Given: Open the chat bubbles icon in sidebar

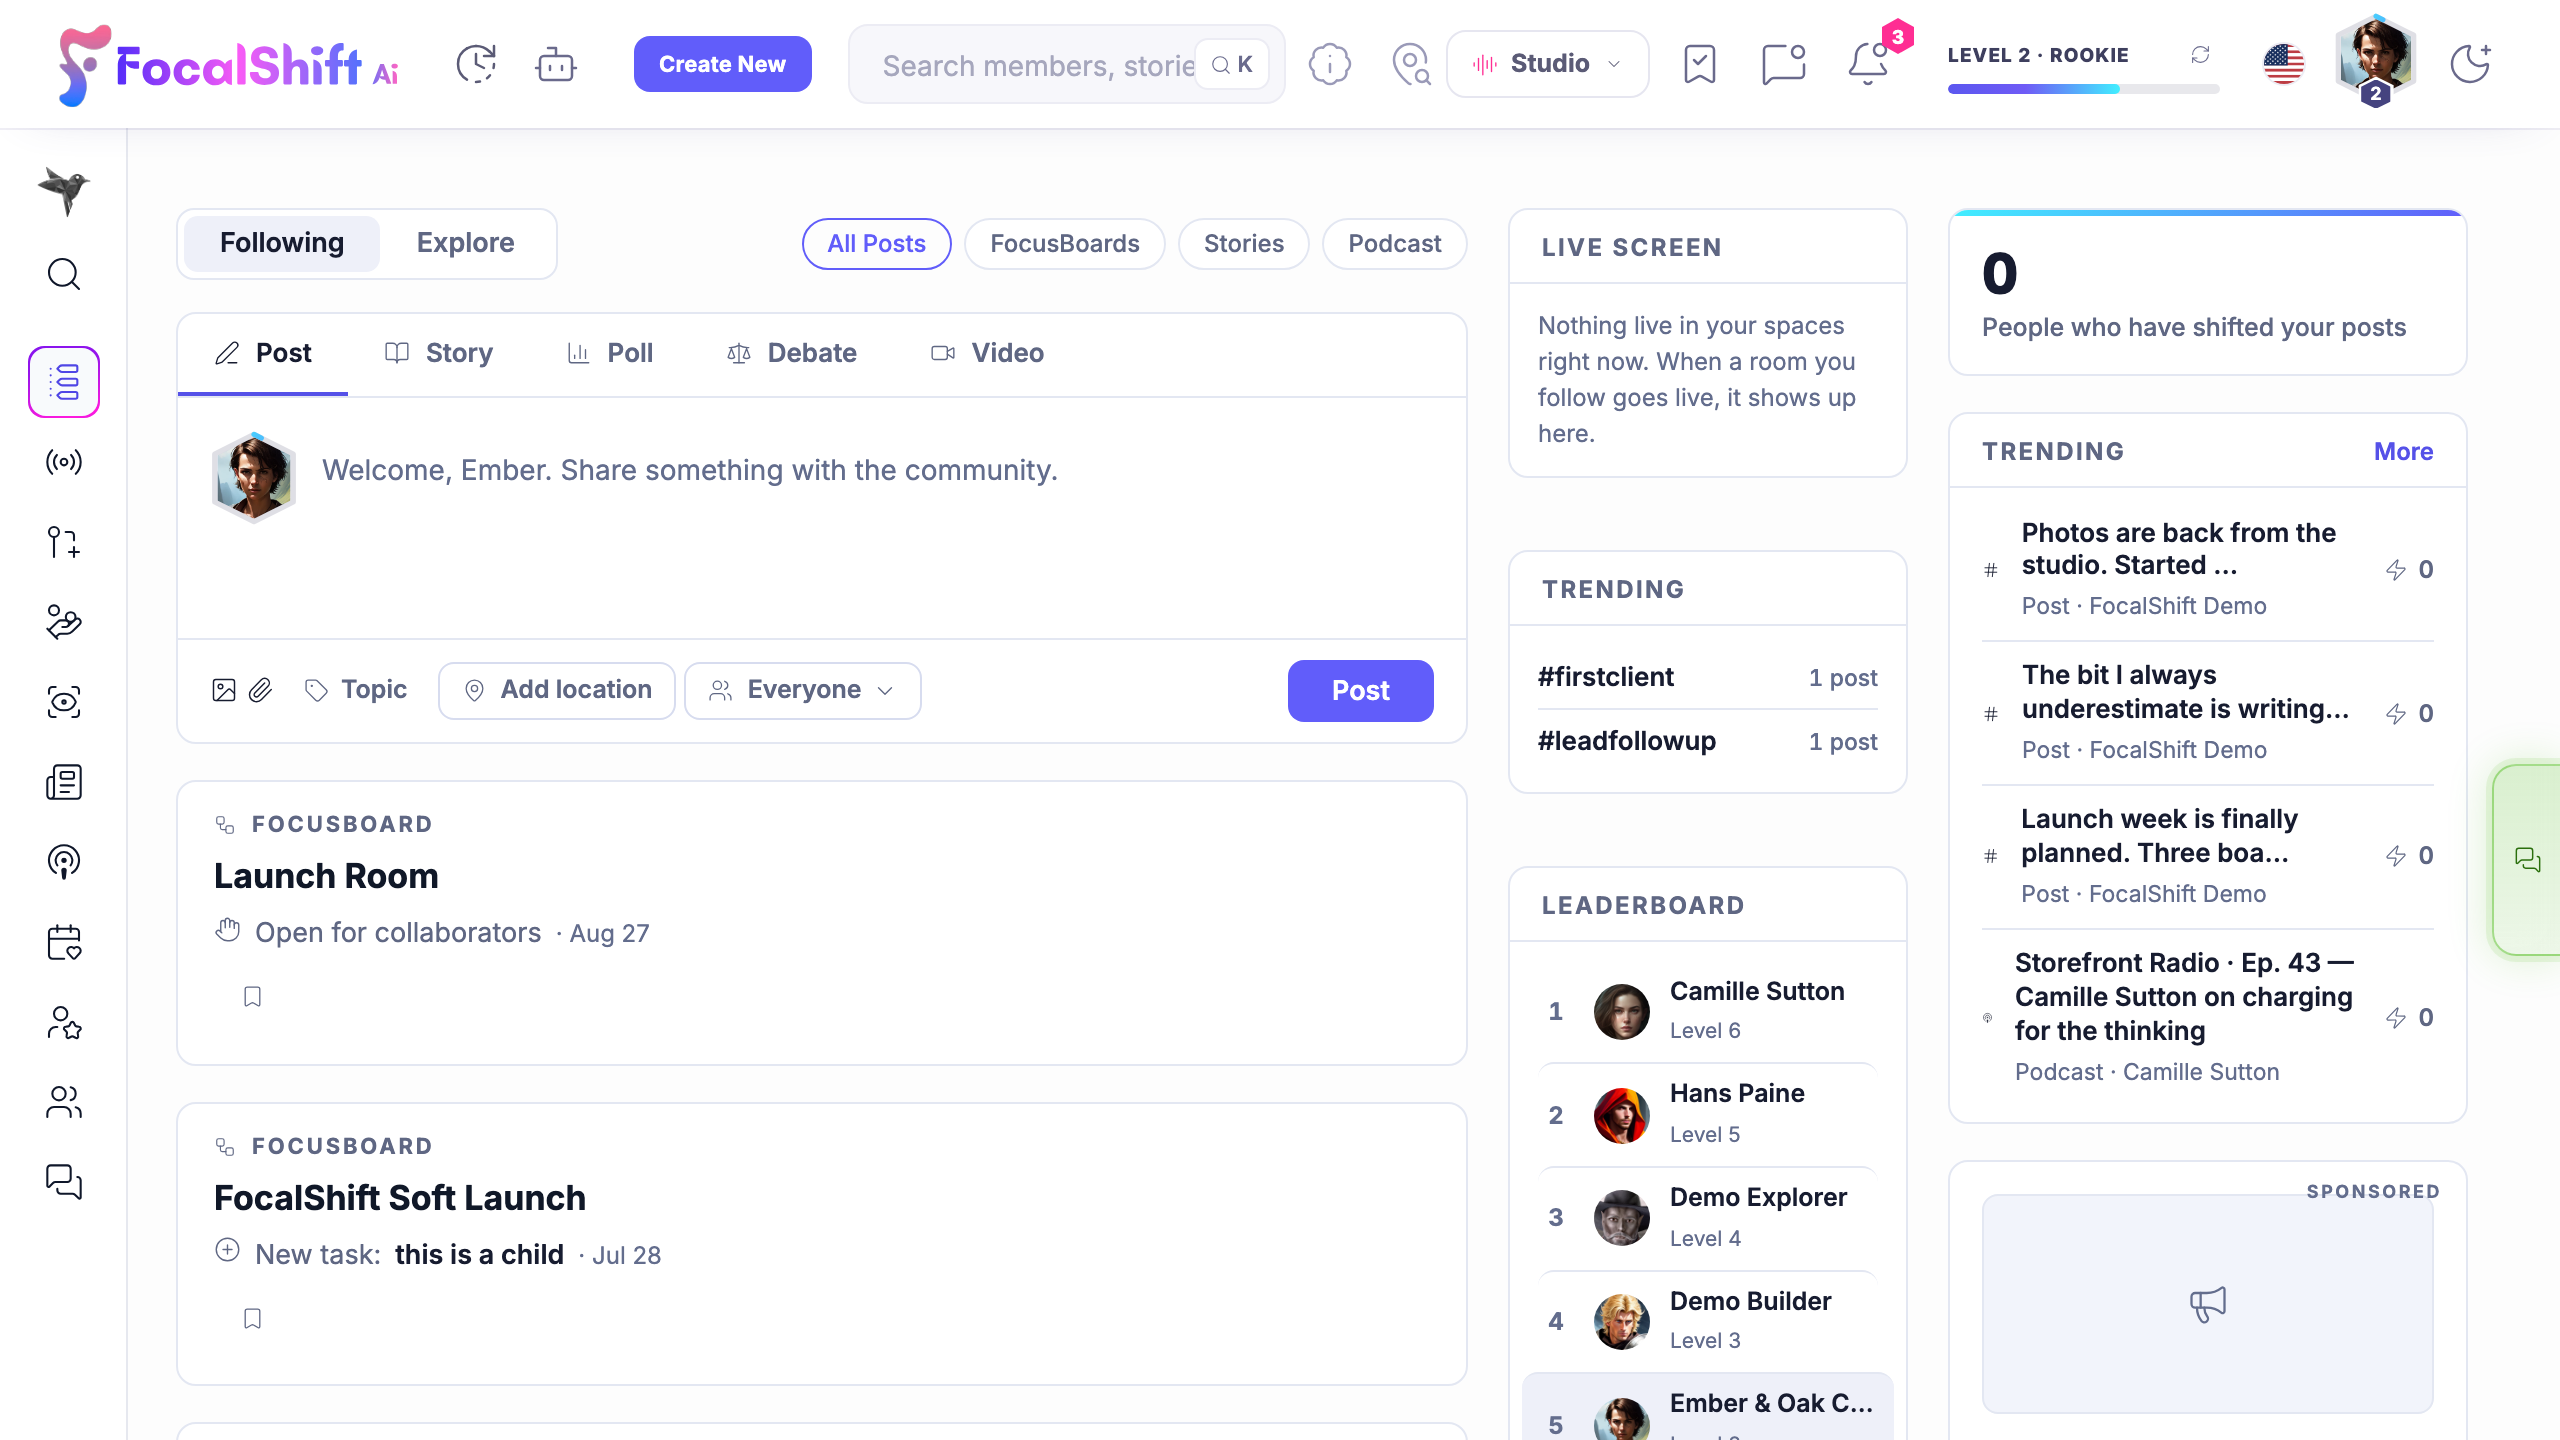Looking at the screenshot, I should pos(64,1182).
